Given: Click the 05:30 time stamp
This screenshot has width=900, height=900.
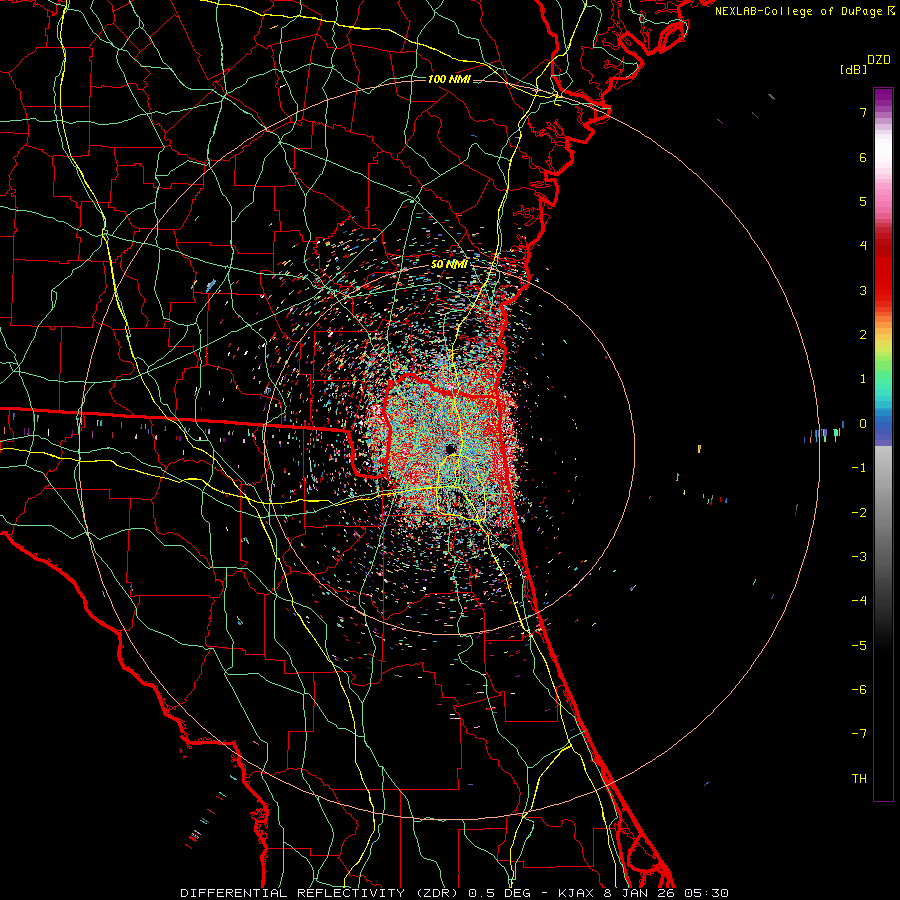Looking at the screenshot, I should (706, 893).
